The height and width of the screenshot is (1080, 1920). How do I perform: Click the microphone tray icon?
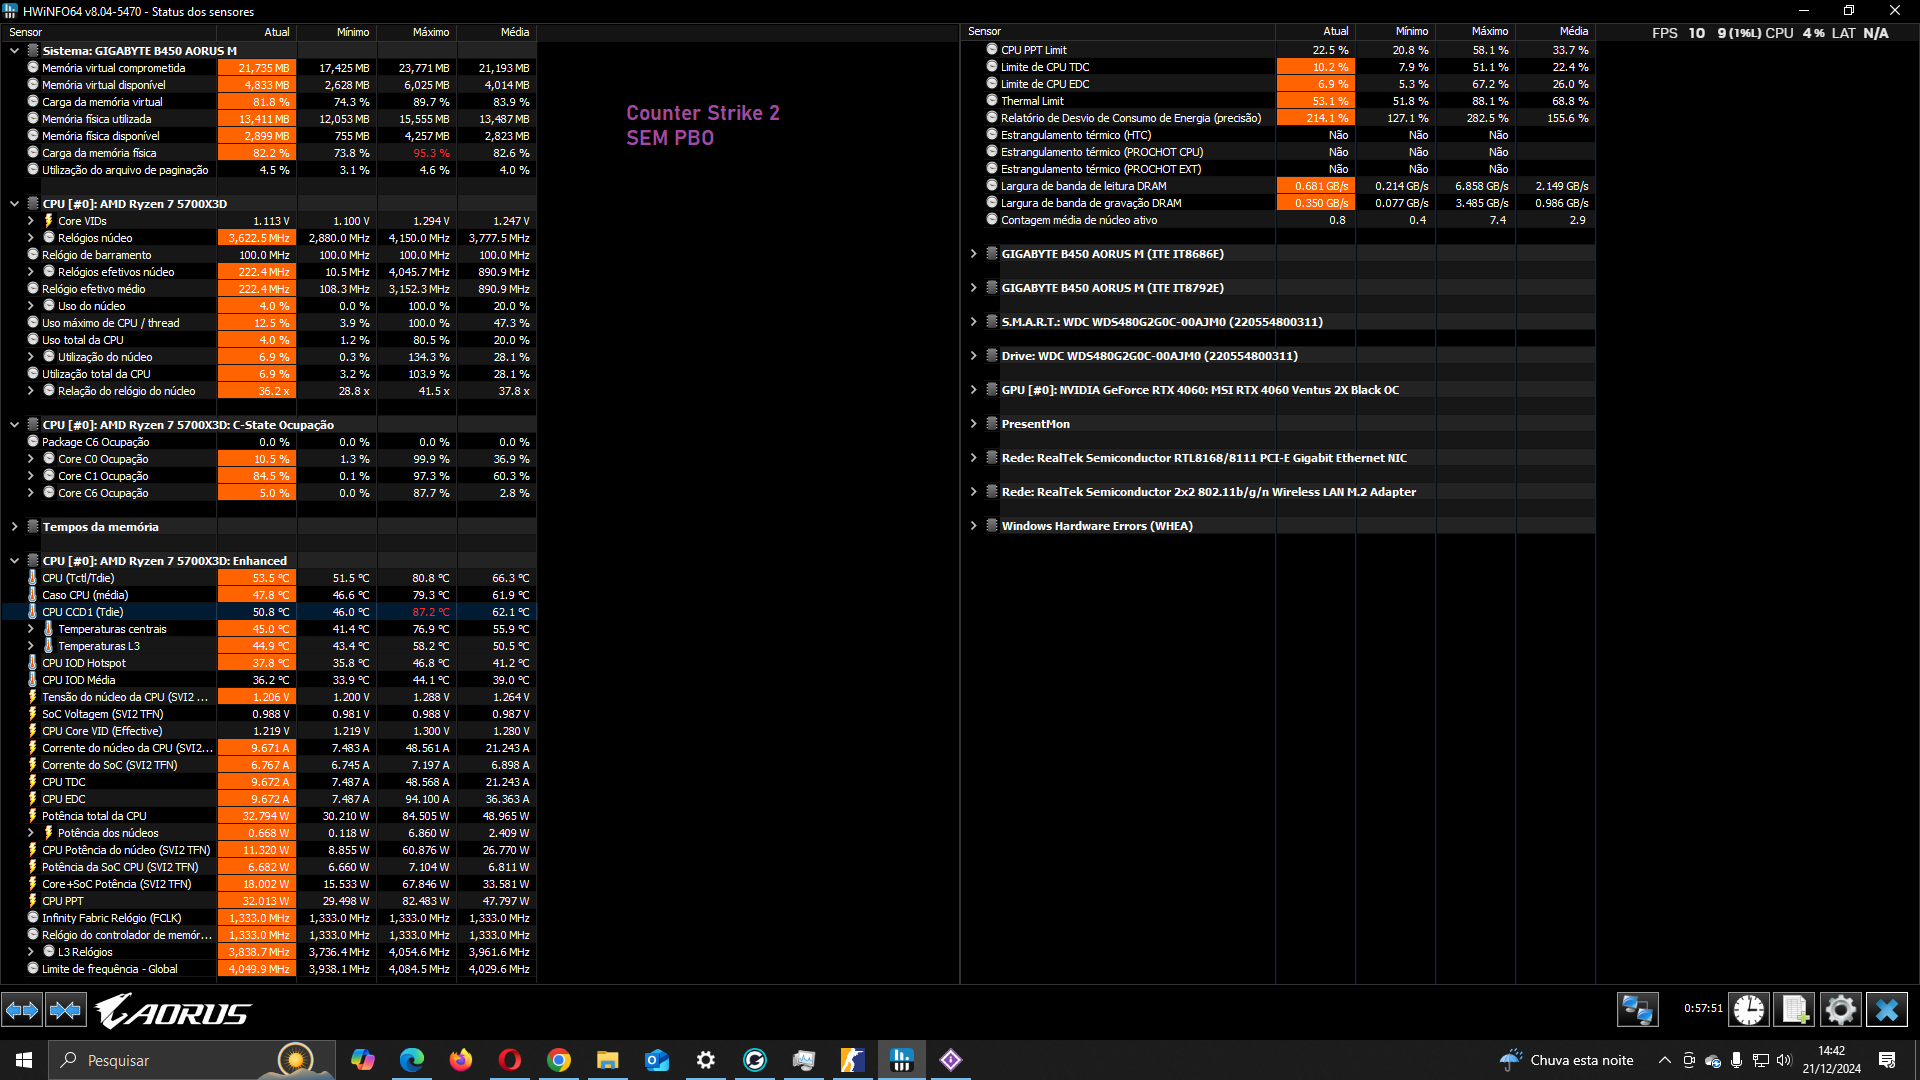coord(1736,1060)
